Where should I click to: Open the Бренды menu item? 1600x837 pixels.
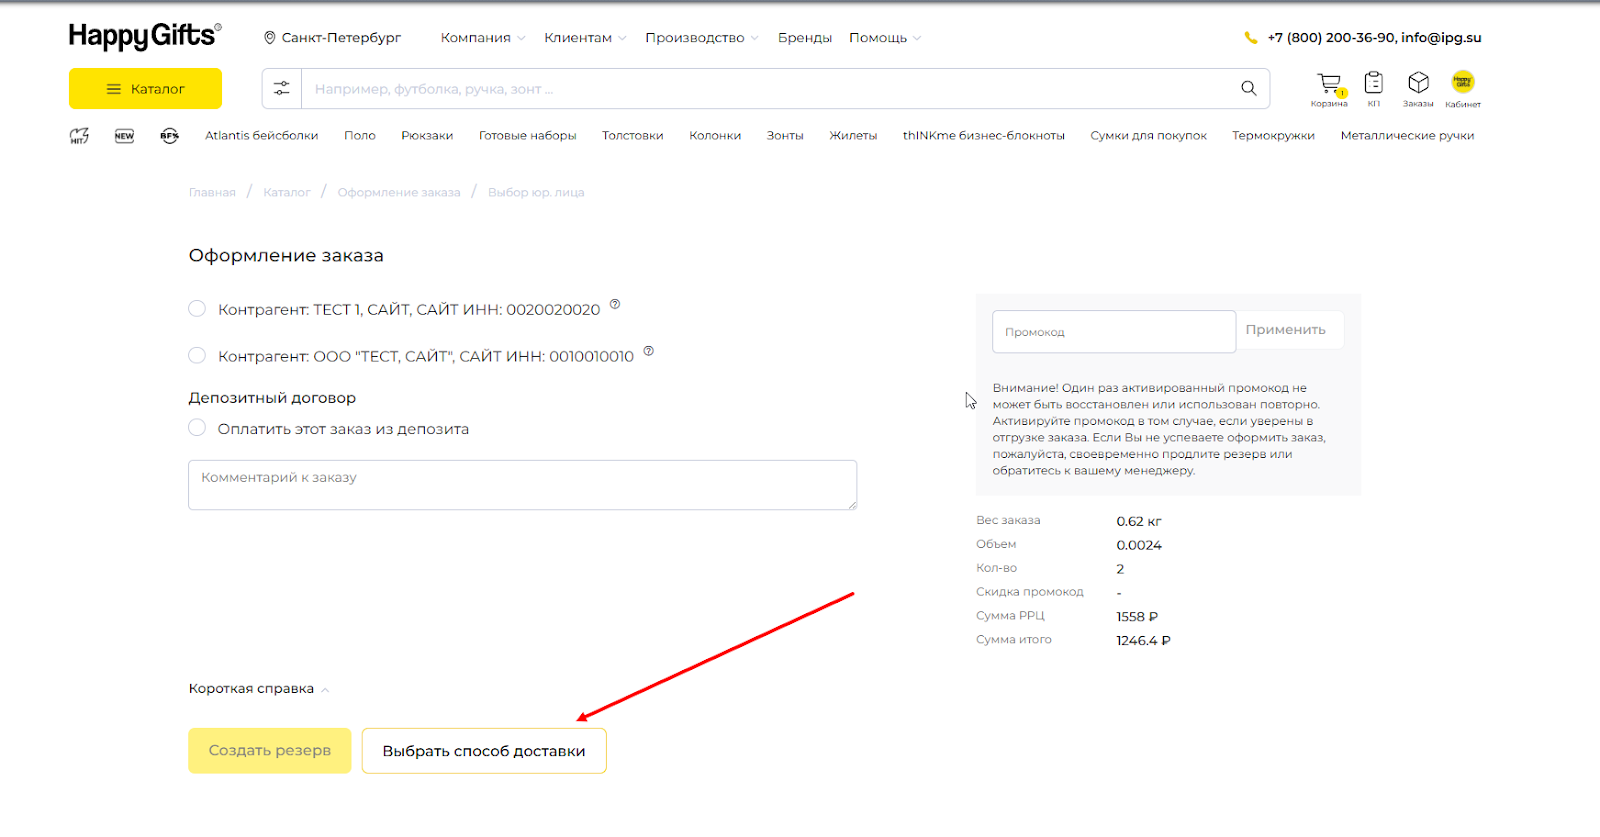click(x=804, y=38)
